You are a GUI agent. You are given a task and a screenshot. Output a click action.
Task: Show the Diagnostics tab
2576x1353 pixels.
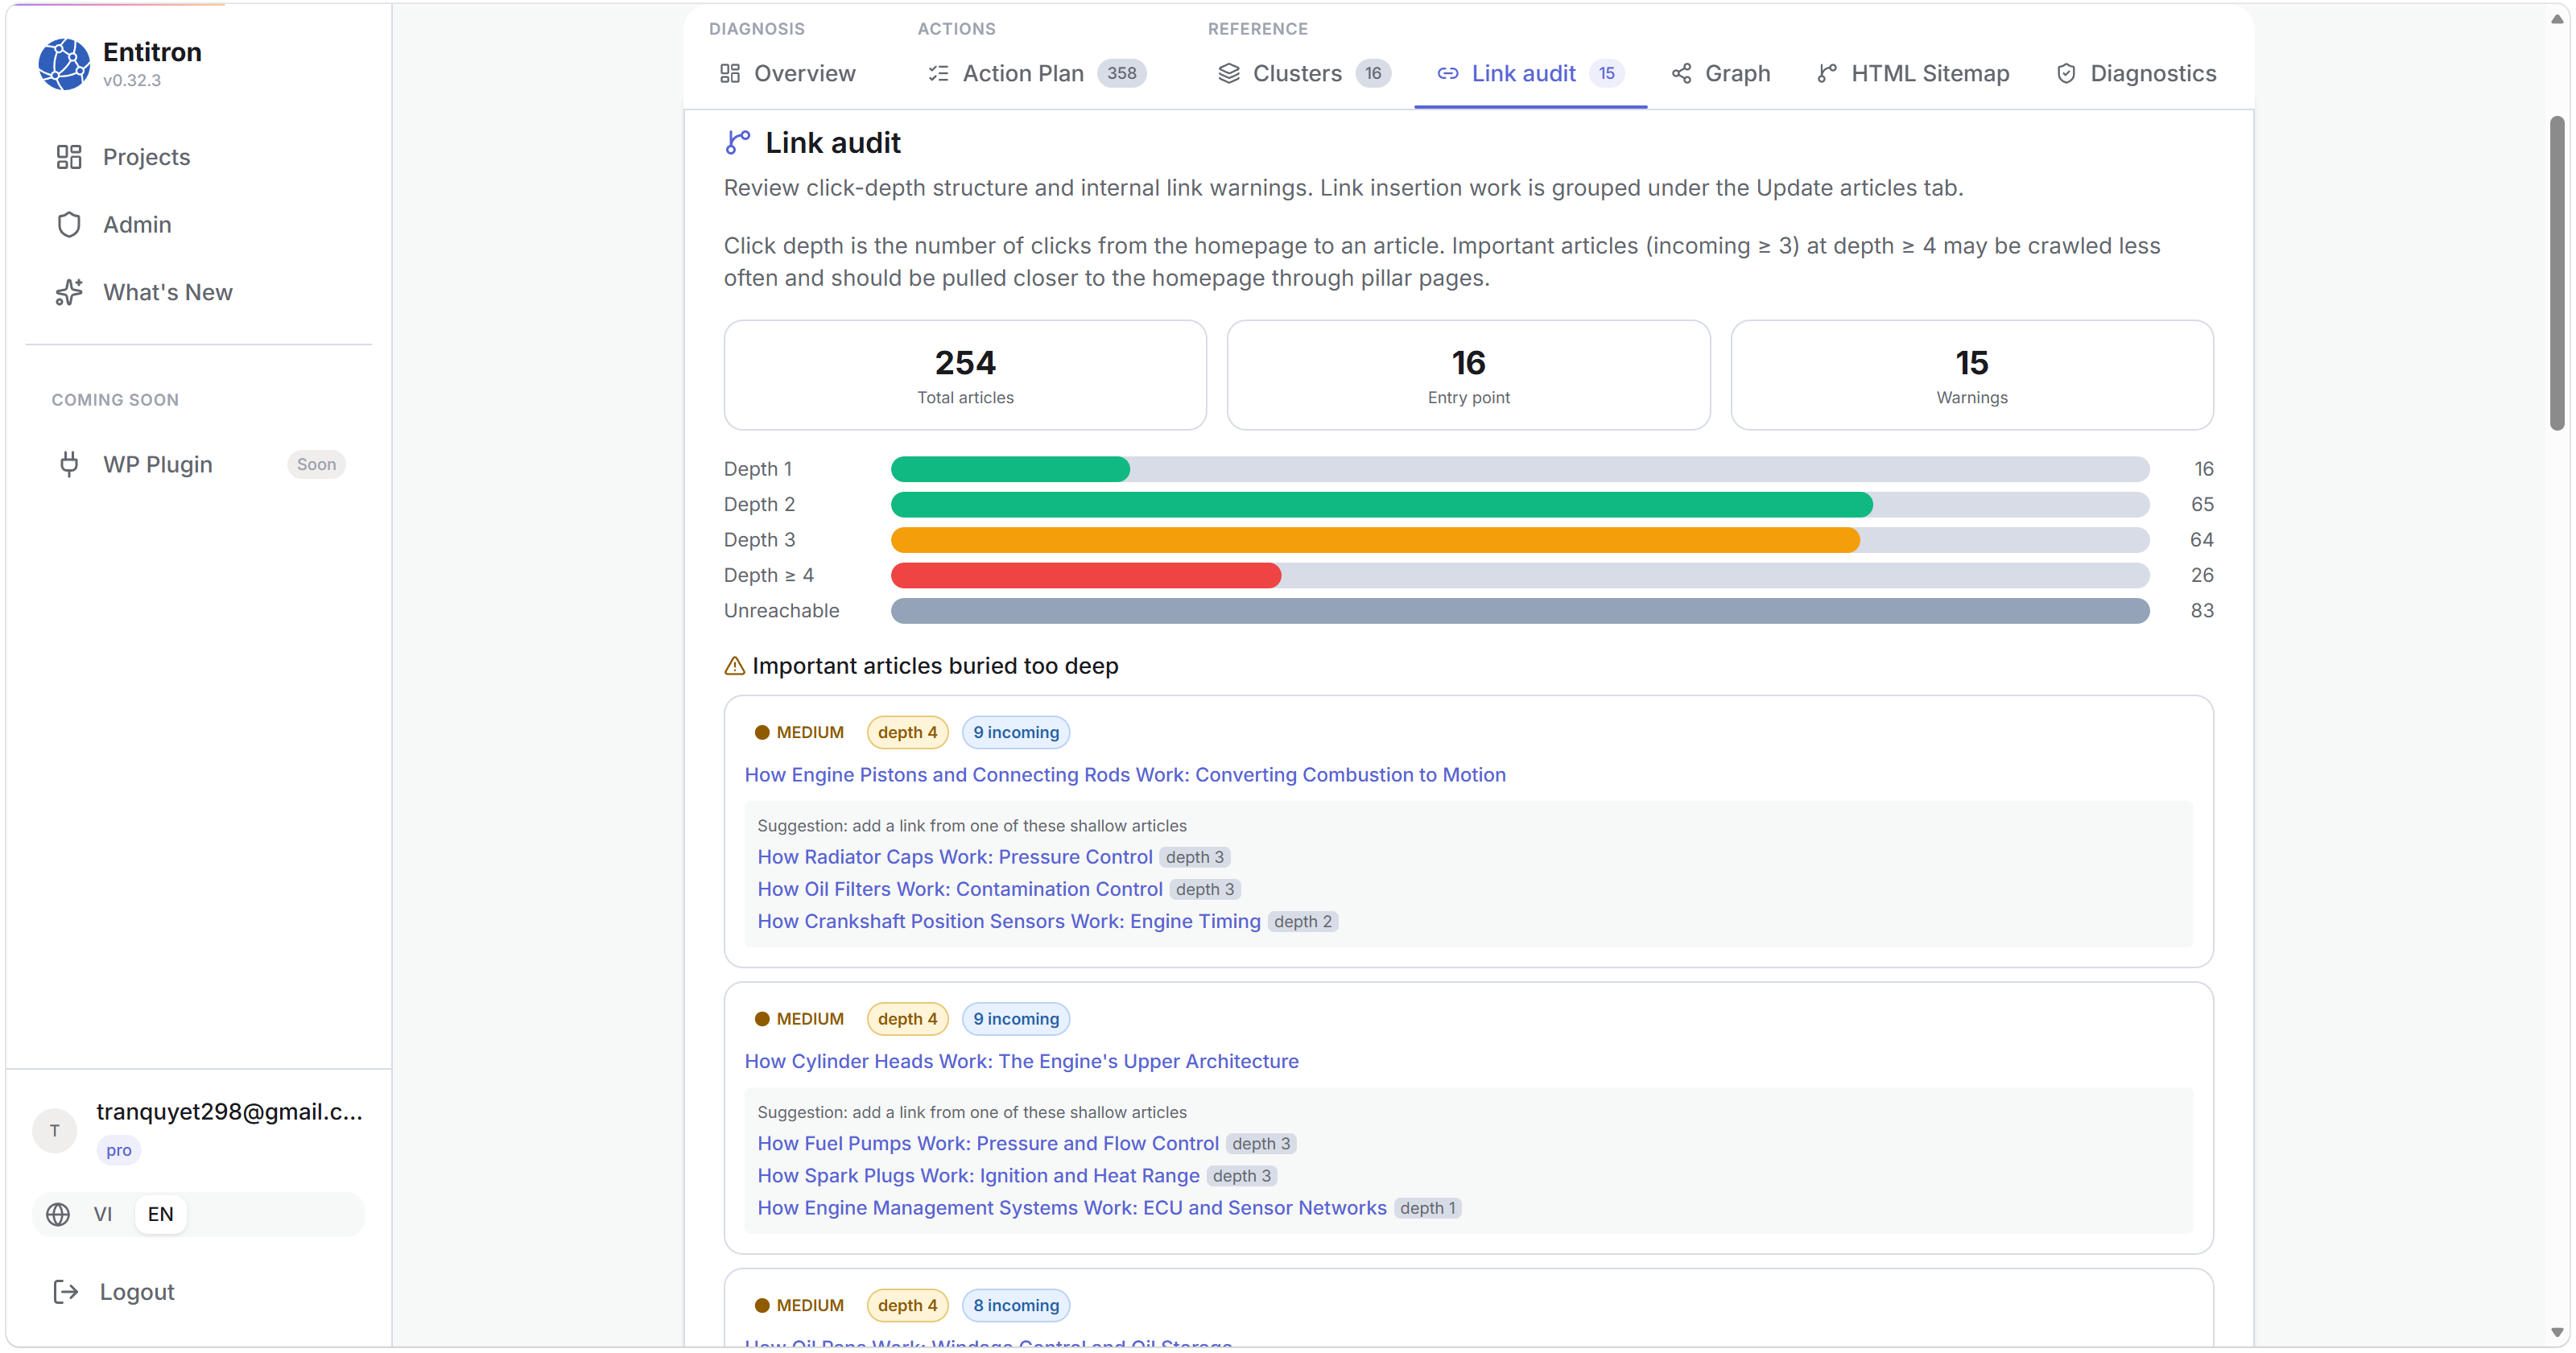tap(2136, 73)
